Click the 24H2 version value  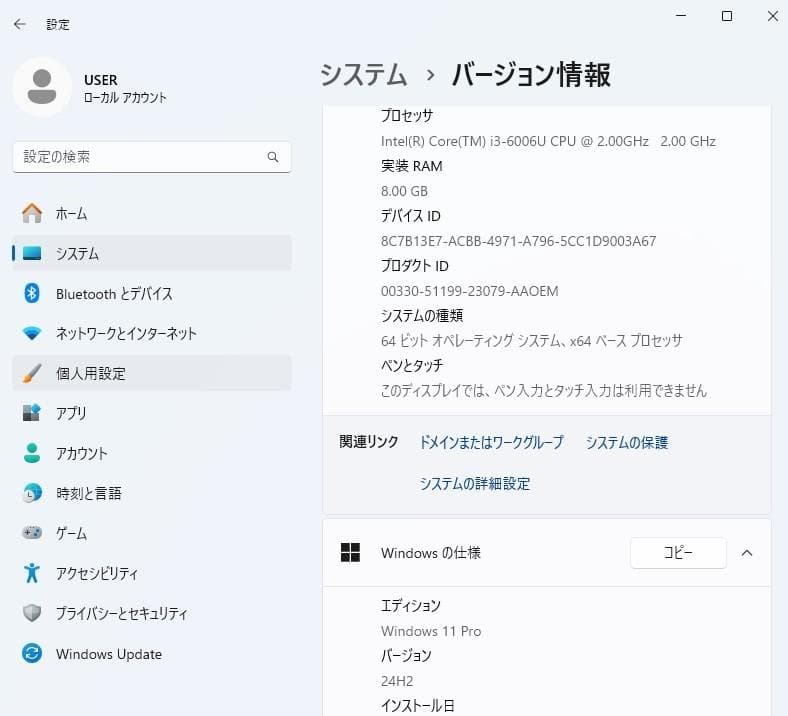397,681
